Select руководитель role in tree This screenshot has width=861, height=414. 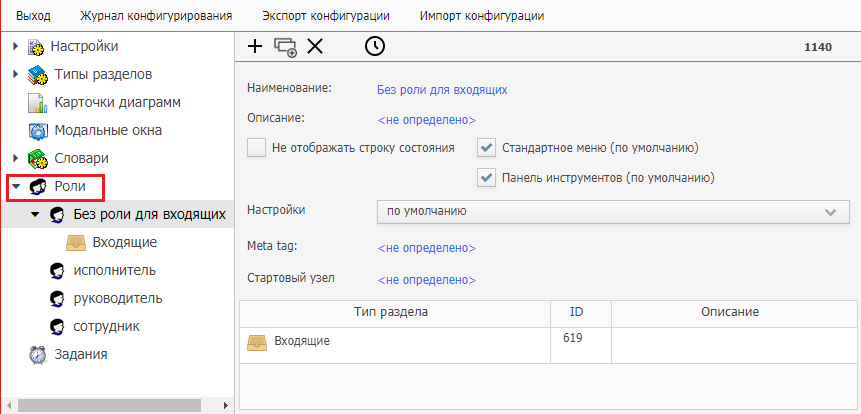point(118,299)
